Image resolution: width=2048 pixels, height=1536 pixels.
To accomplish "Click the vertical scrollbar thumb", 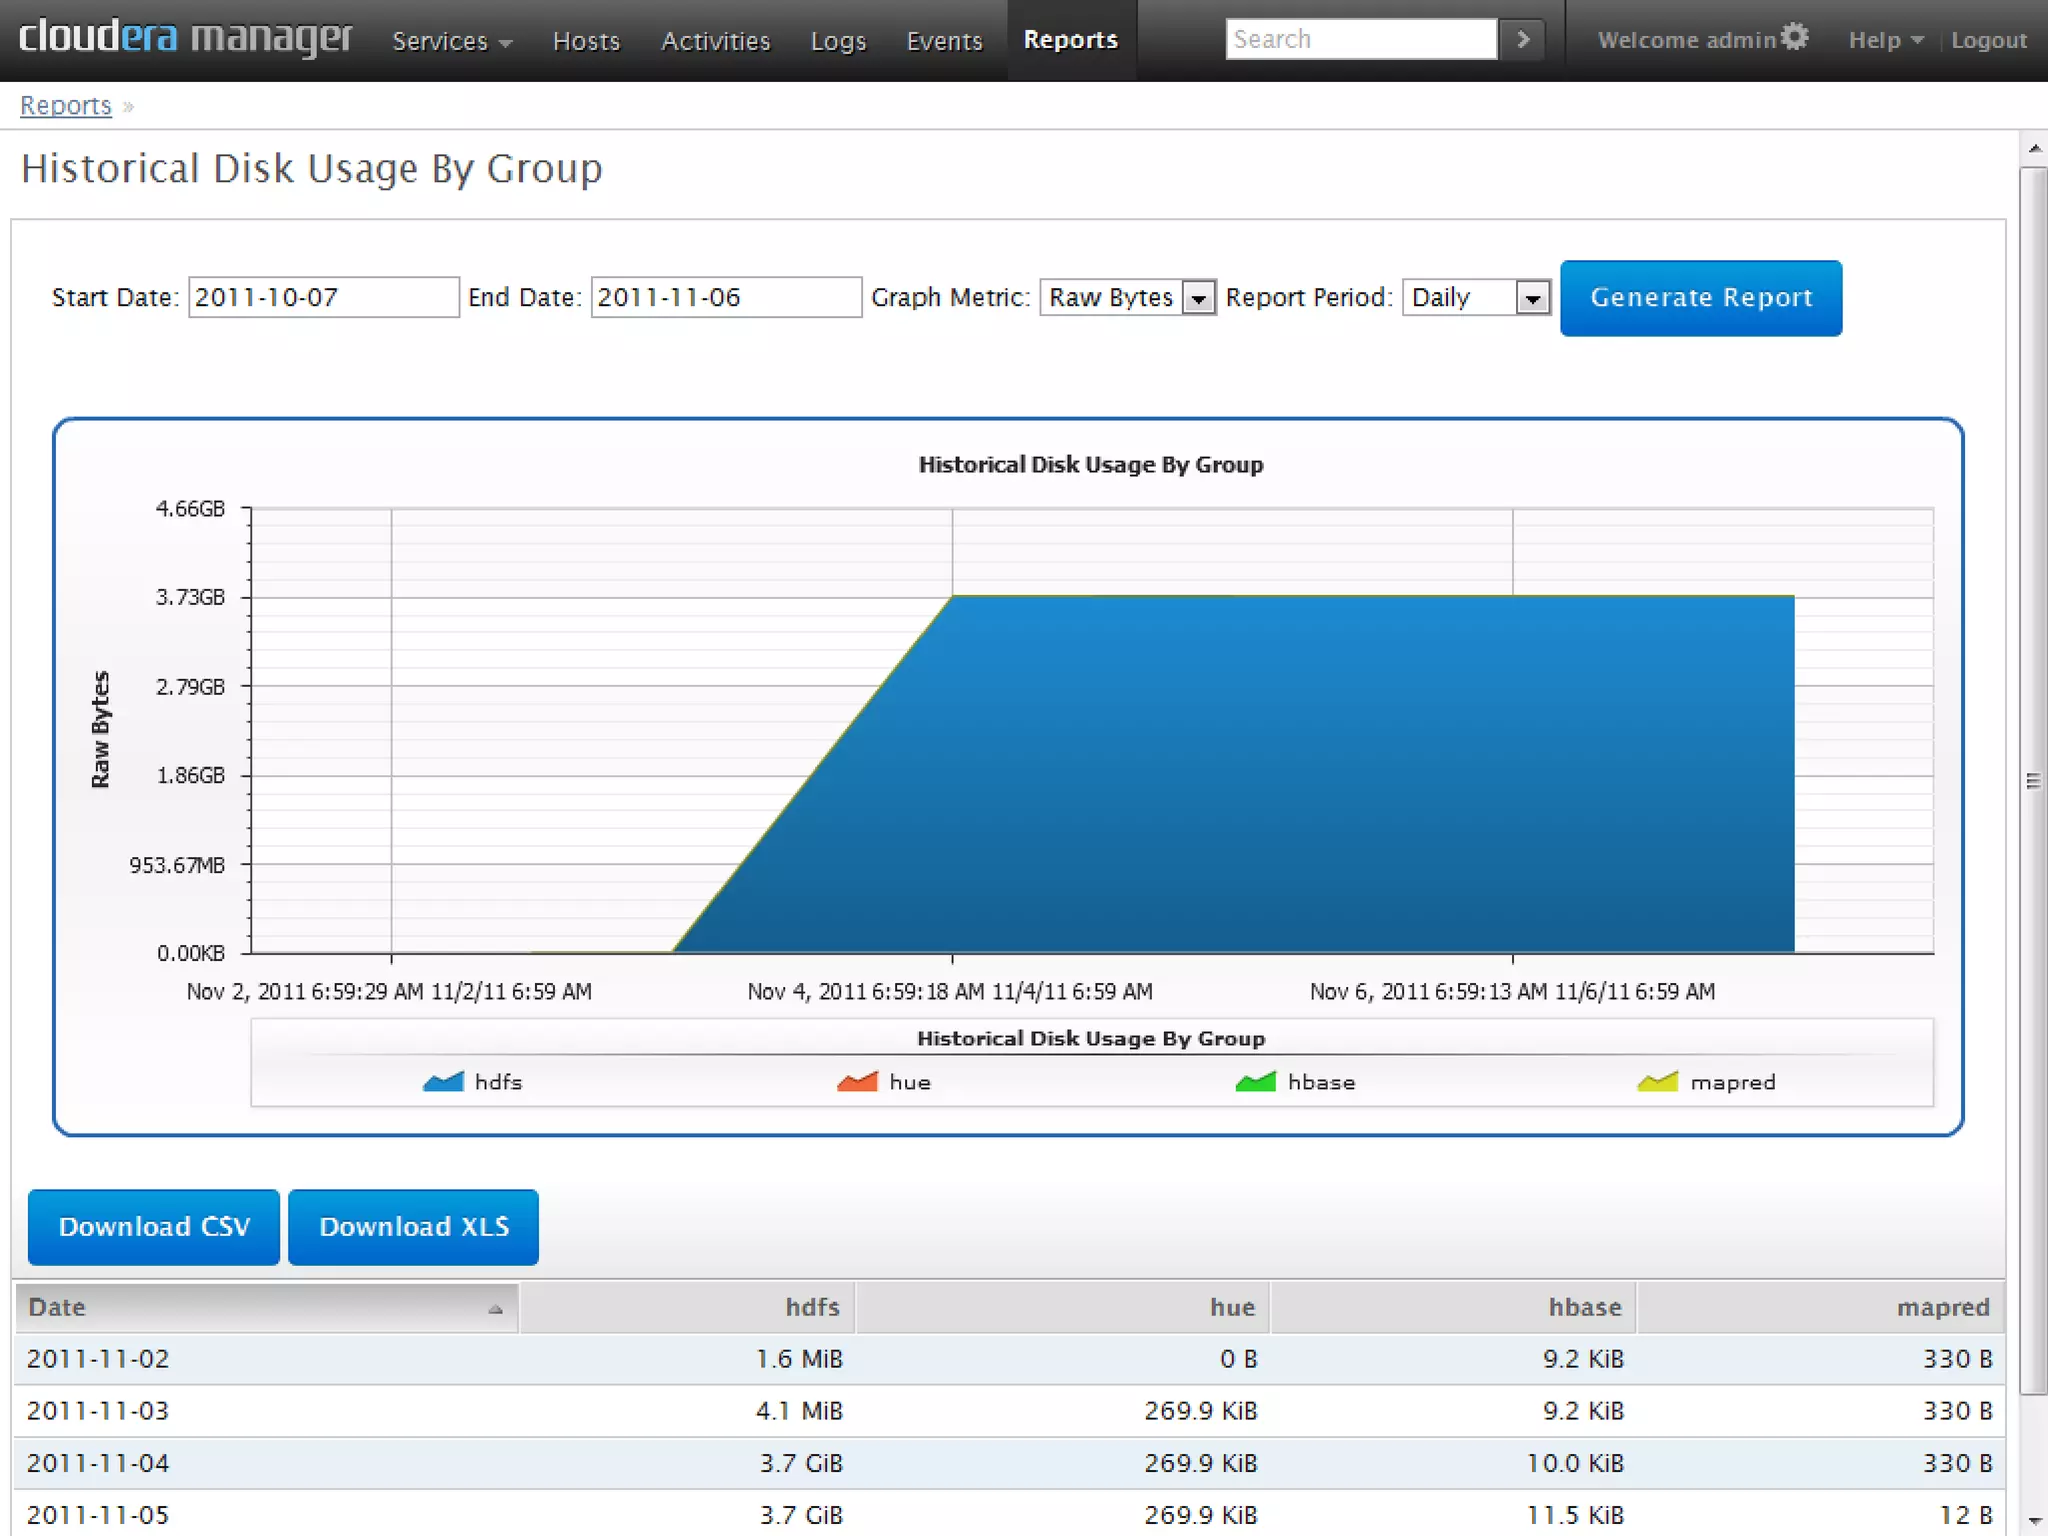I will [2033, 780].
